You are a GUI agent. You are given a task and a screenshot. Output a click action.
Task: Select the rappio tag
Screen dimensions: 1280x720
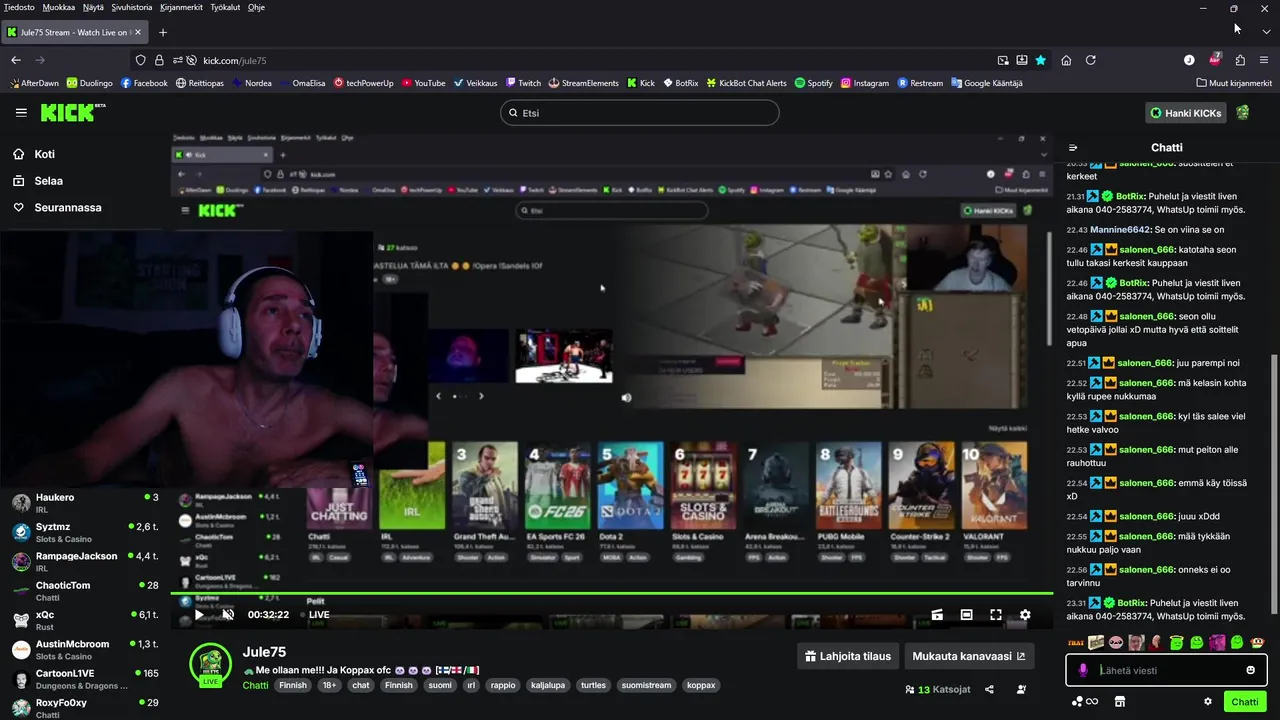(503, 686)
